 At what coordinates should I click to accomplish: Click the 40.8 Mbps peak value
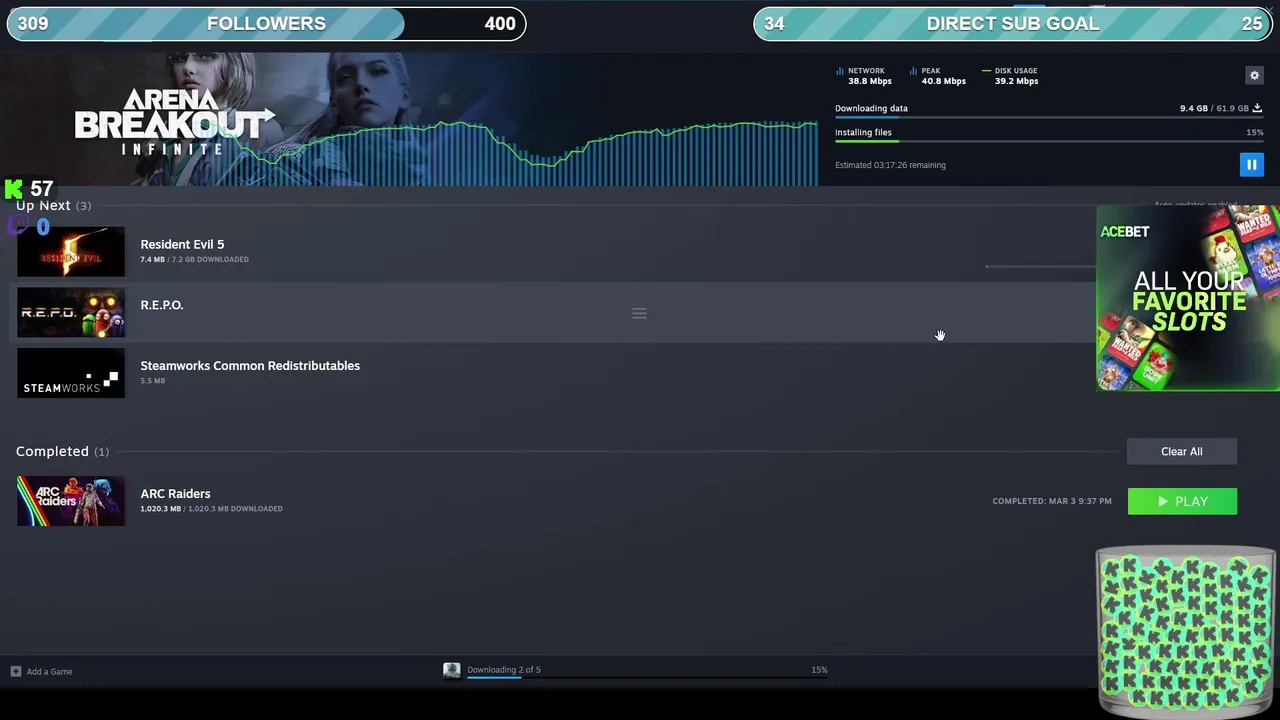pos(943,81)
